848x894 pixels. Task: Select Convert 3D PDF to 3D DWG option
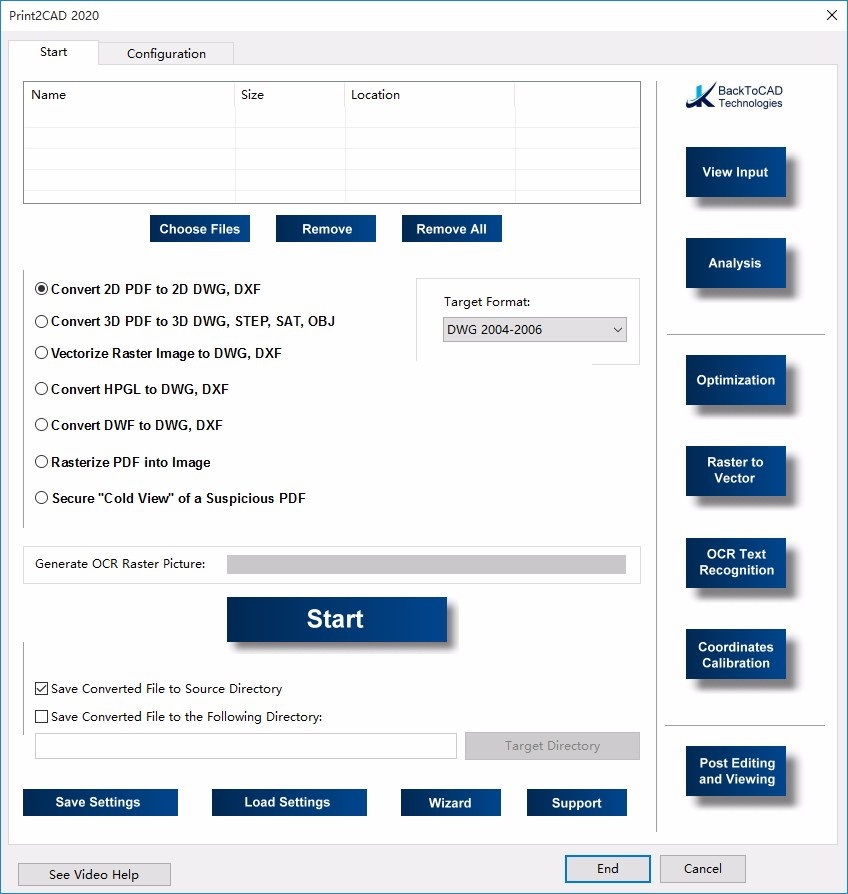coord(42,321)
